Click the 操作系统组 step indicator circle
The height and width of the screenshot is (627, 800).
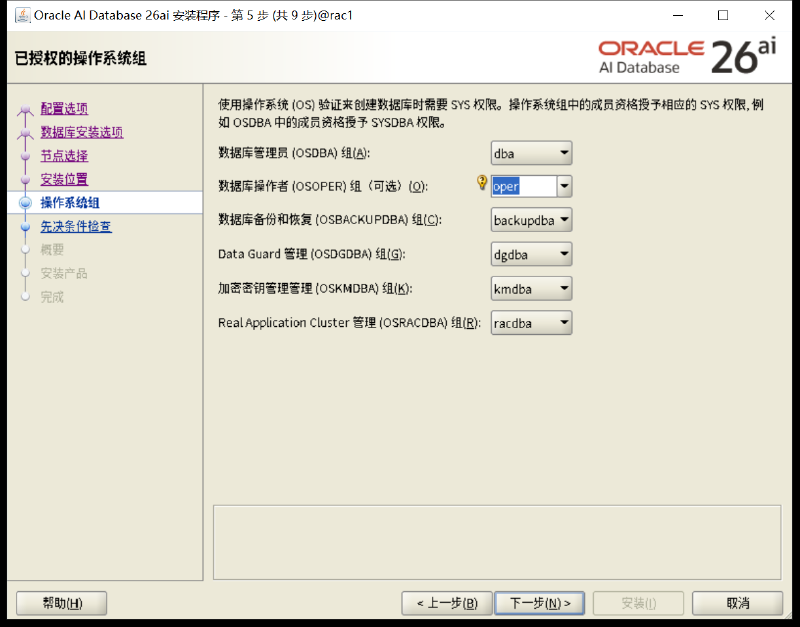click(25, 203)
